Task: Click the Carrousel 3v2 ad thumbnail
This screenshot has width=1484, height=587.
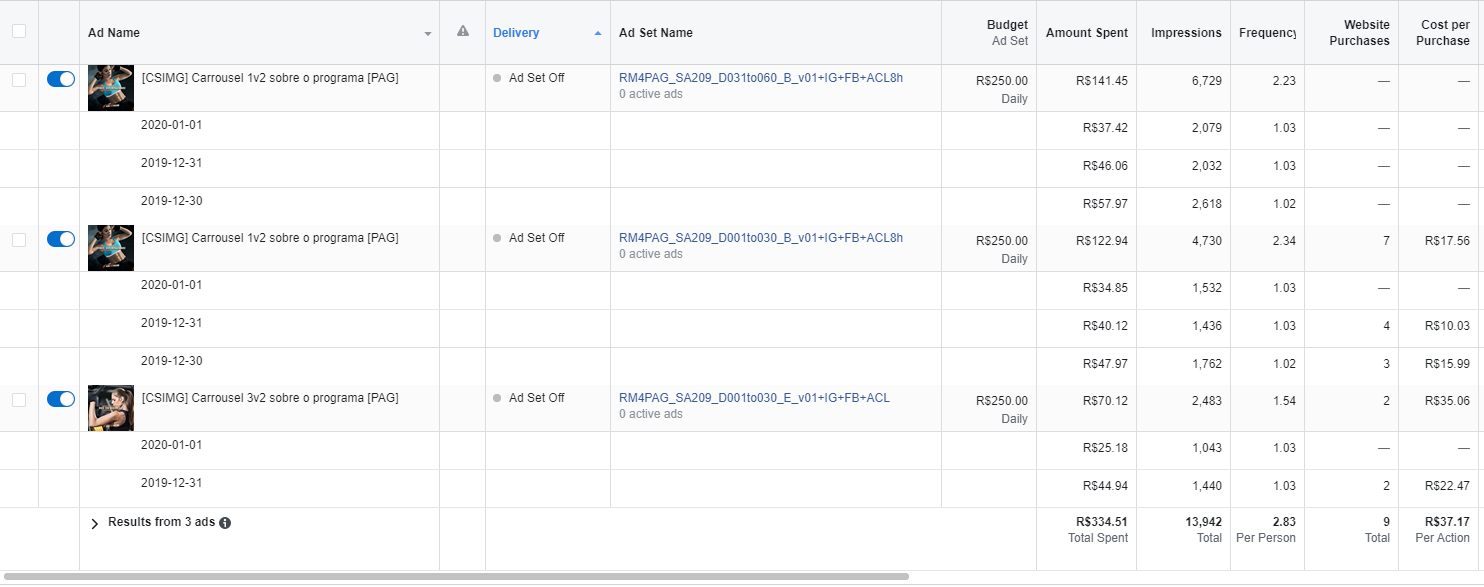Action: click(x=111, y=407)
